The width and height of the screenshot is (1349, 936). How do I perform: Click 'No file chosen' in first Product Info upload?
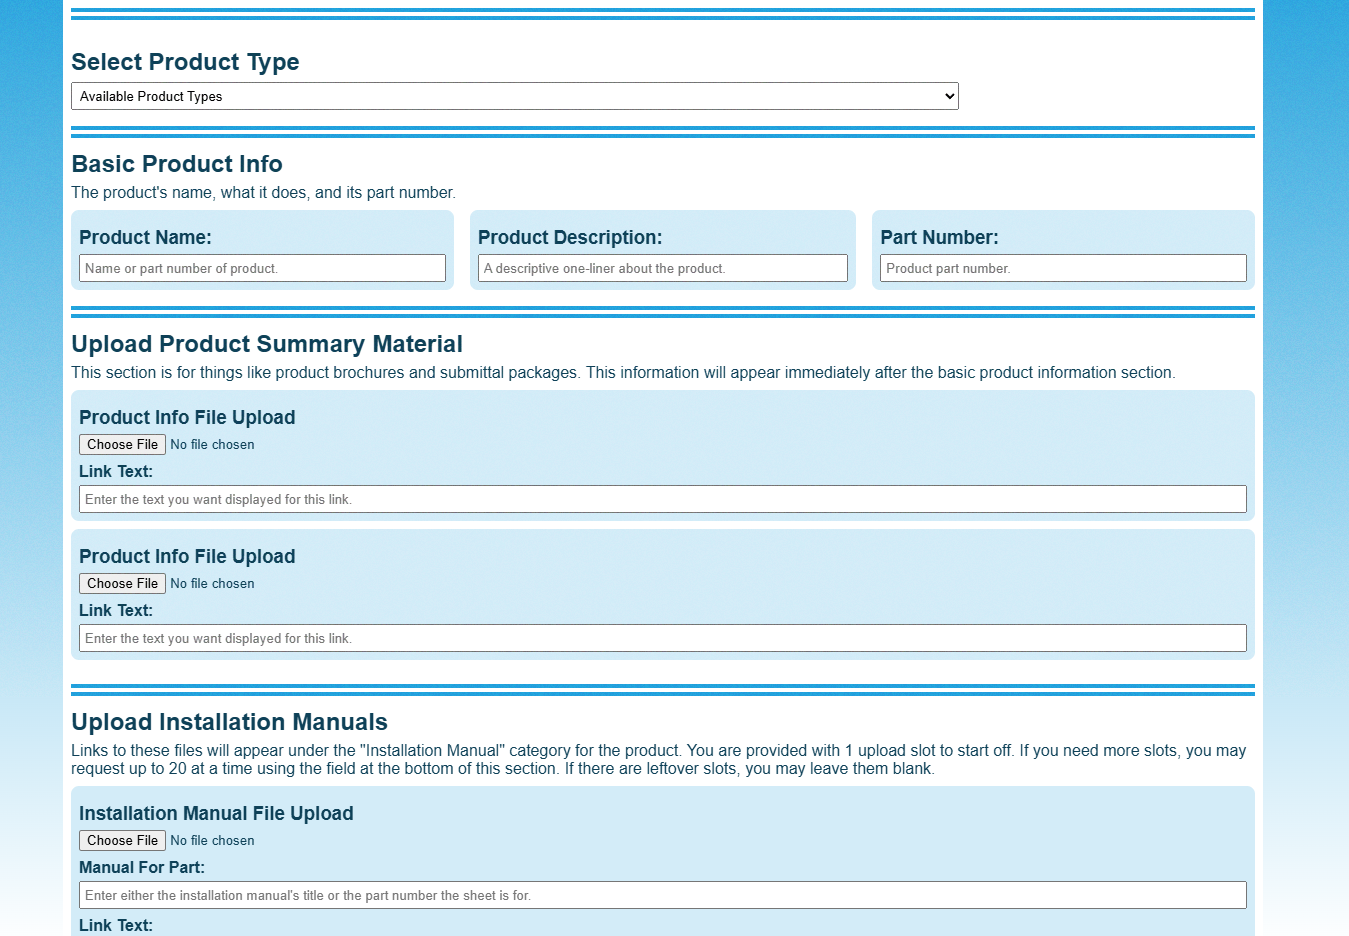point(212,445)
